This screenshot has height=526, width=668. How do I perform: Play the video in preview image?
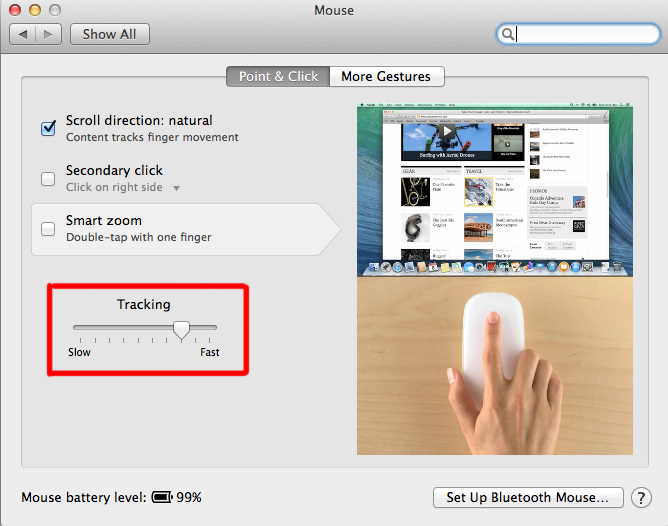tap(446, 131)
